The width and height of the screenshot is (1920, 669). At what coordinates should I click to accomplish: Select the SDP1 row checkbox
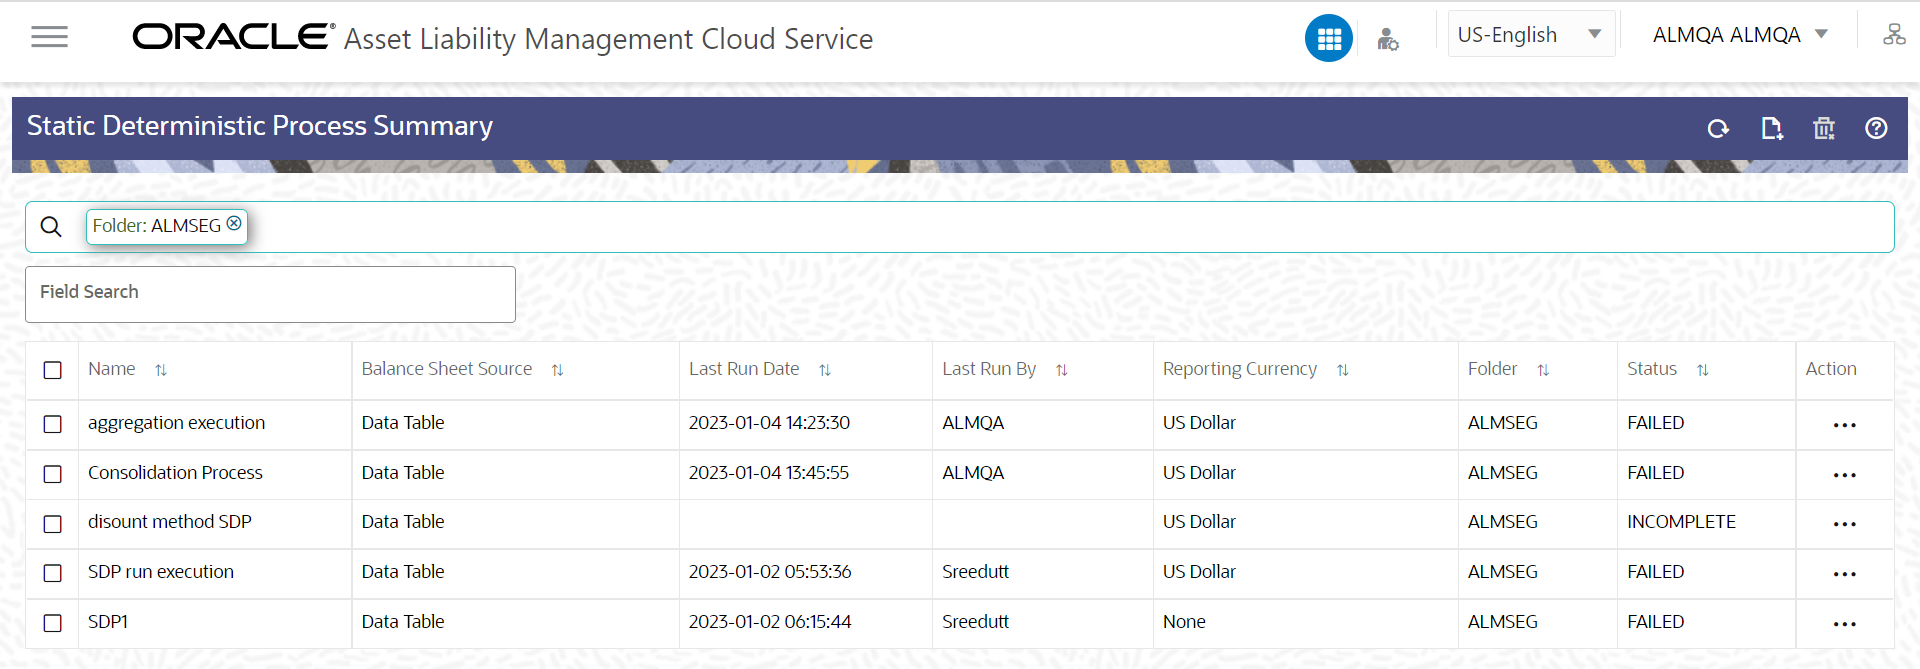coord(53,623)
